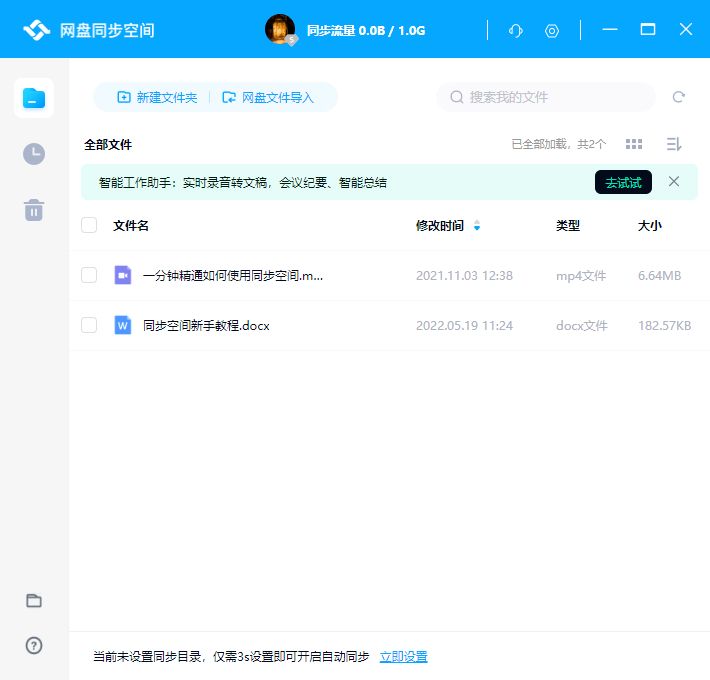Click the docx文件 type cell
Screen dimensions: 710x680
tap(581, 326)
